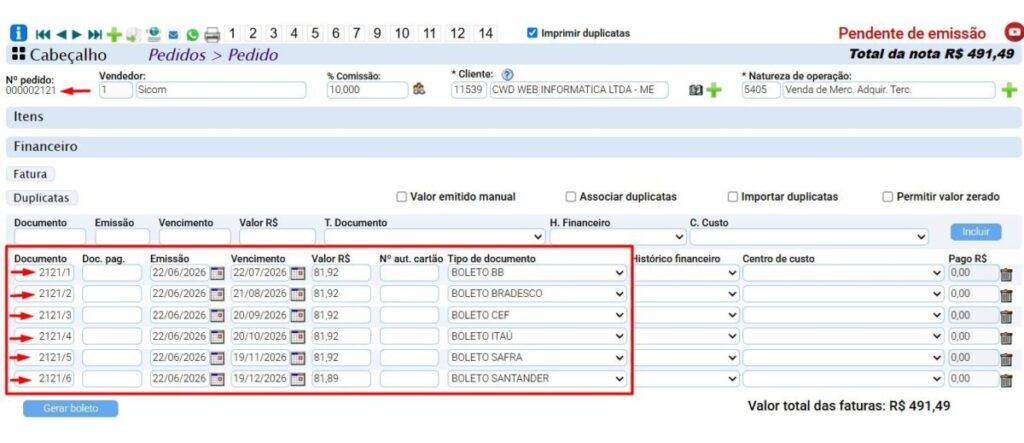1024x443 pixels.
Task: Change BOLETO BB document type
Action: point(537,273)
